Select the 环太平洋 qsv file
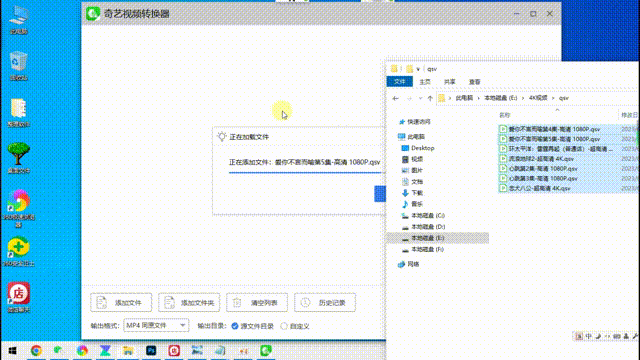 coord(561,149)
